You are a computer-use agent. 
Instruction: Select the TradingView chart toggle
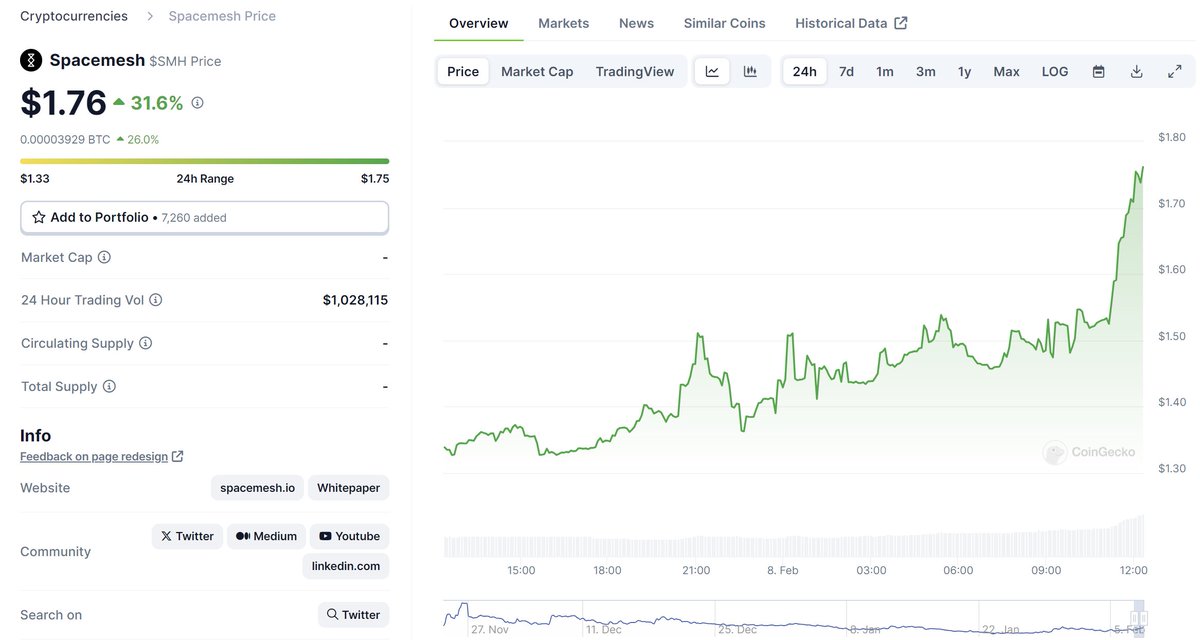click(x=635, y=71)
